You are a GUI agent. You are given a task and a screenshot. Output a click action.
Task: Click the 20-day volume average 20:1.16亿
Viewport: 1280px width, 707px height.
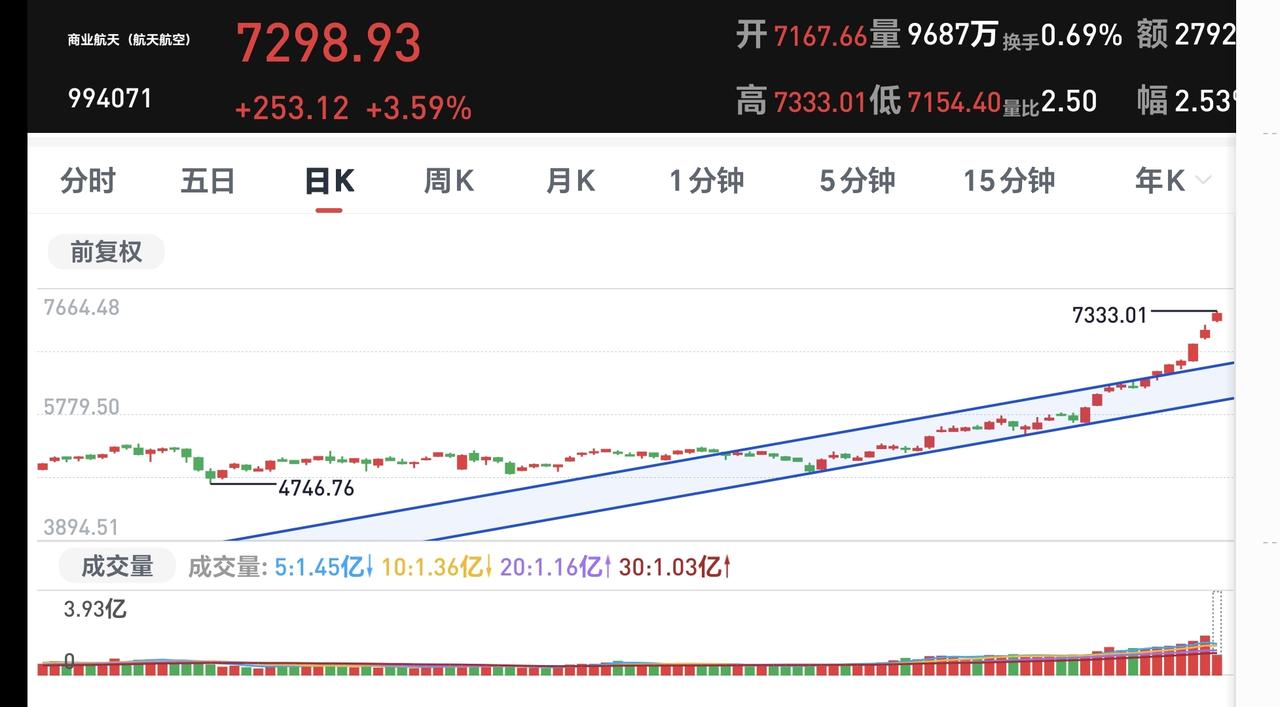[x=555, y=568]
